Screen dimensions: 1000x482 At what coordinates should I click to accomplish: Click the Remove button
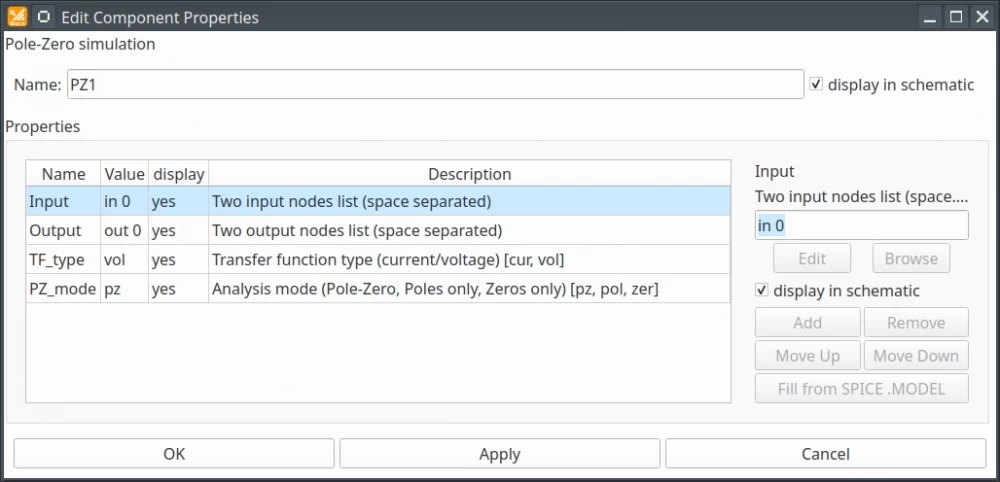pyautogui.click(x=916, y=323)
